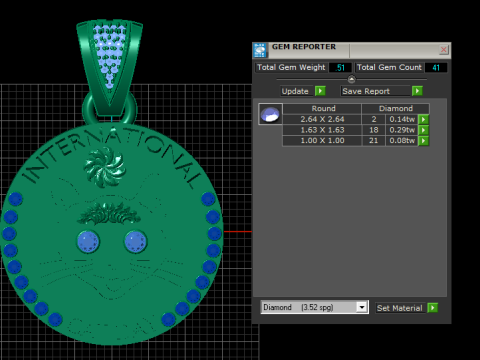Viewport: 480px width, 360px height.
Task: Click the 0.29tw weight cell
Action: point(402,130)
